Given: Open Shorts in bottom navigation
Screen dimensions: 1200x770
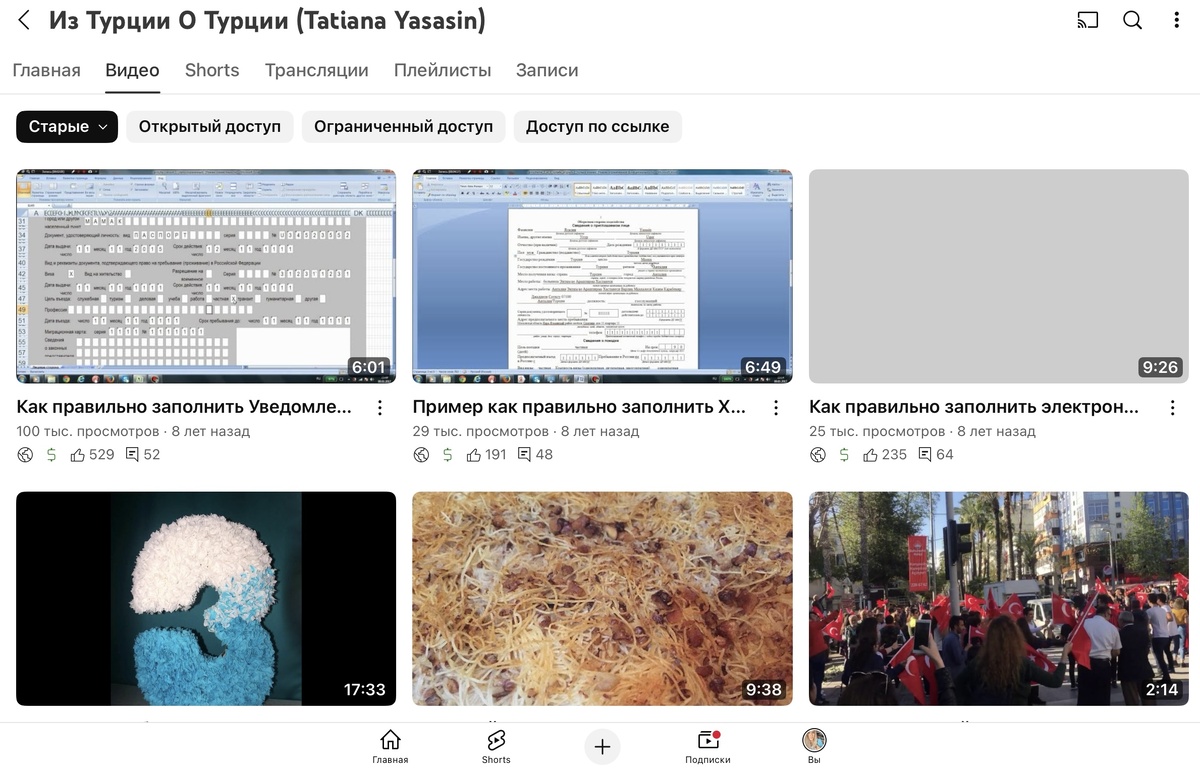Looking at the screenshot, I should point(496,746).
